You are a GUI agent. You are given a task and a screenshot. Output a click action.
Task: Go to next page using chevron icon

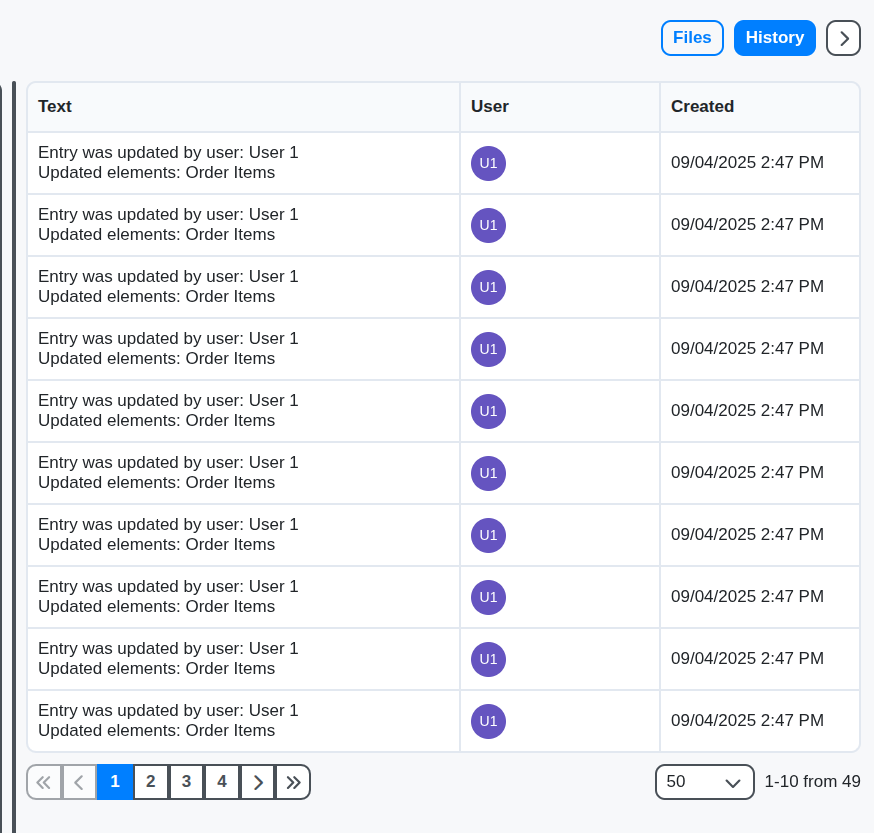pyautogui.click(x=257, y=782)
